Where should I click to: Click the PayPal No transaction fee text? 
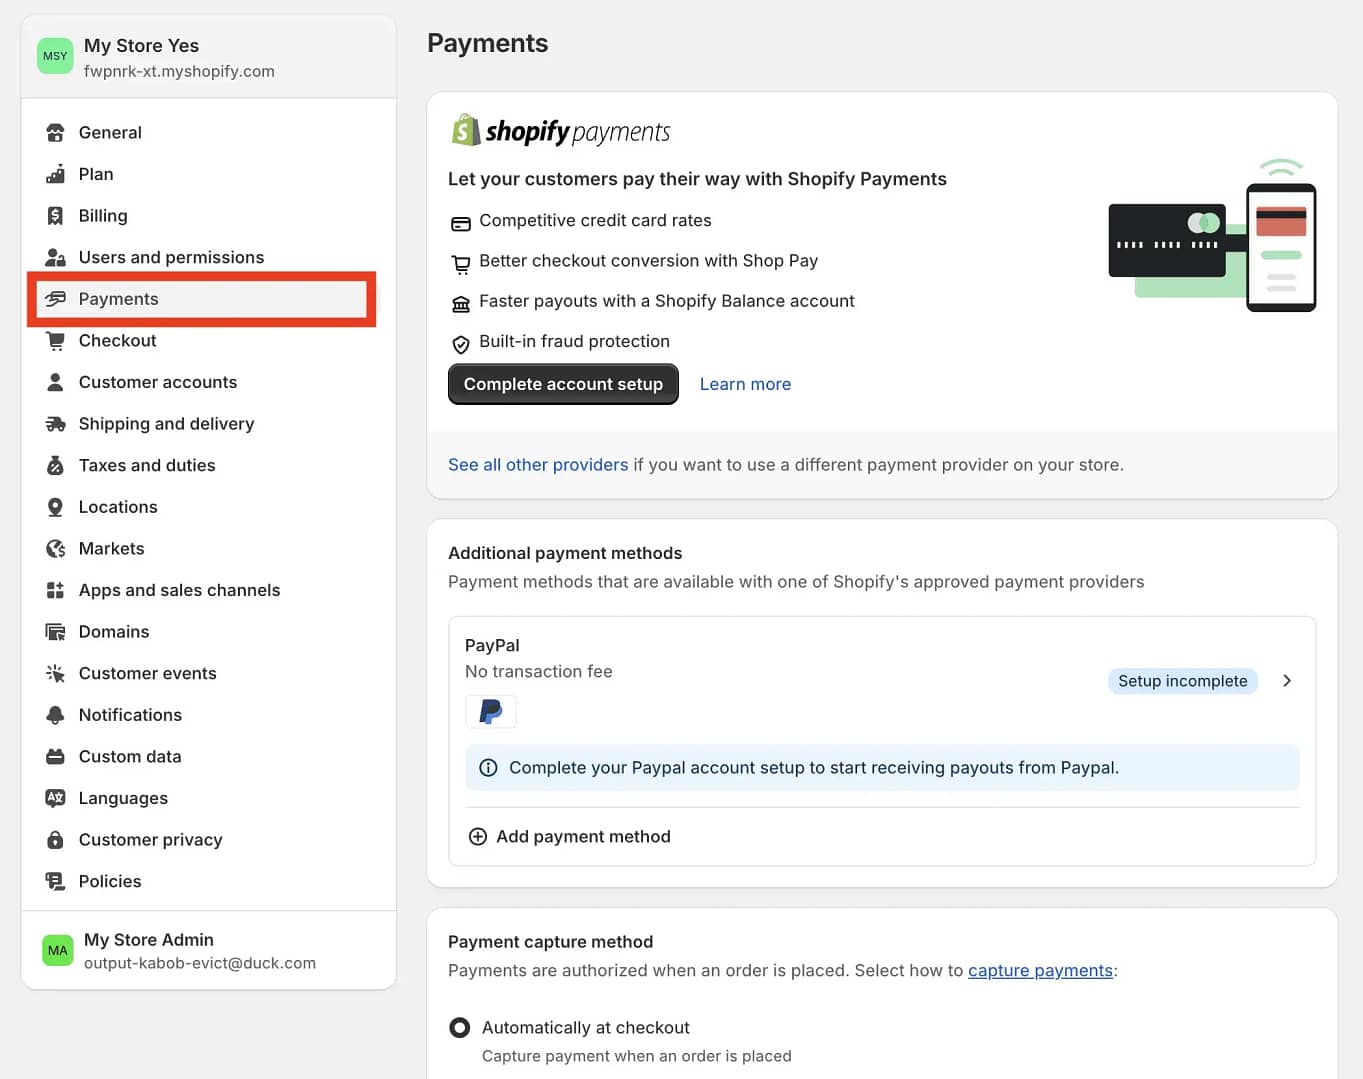538,672
